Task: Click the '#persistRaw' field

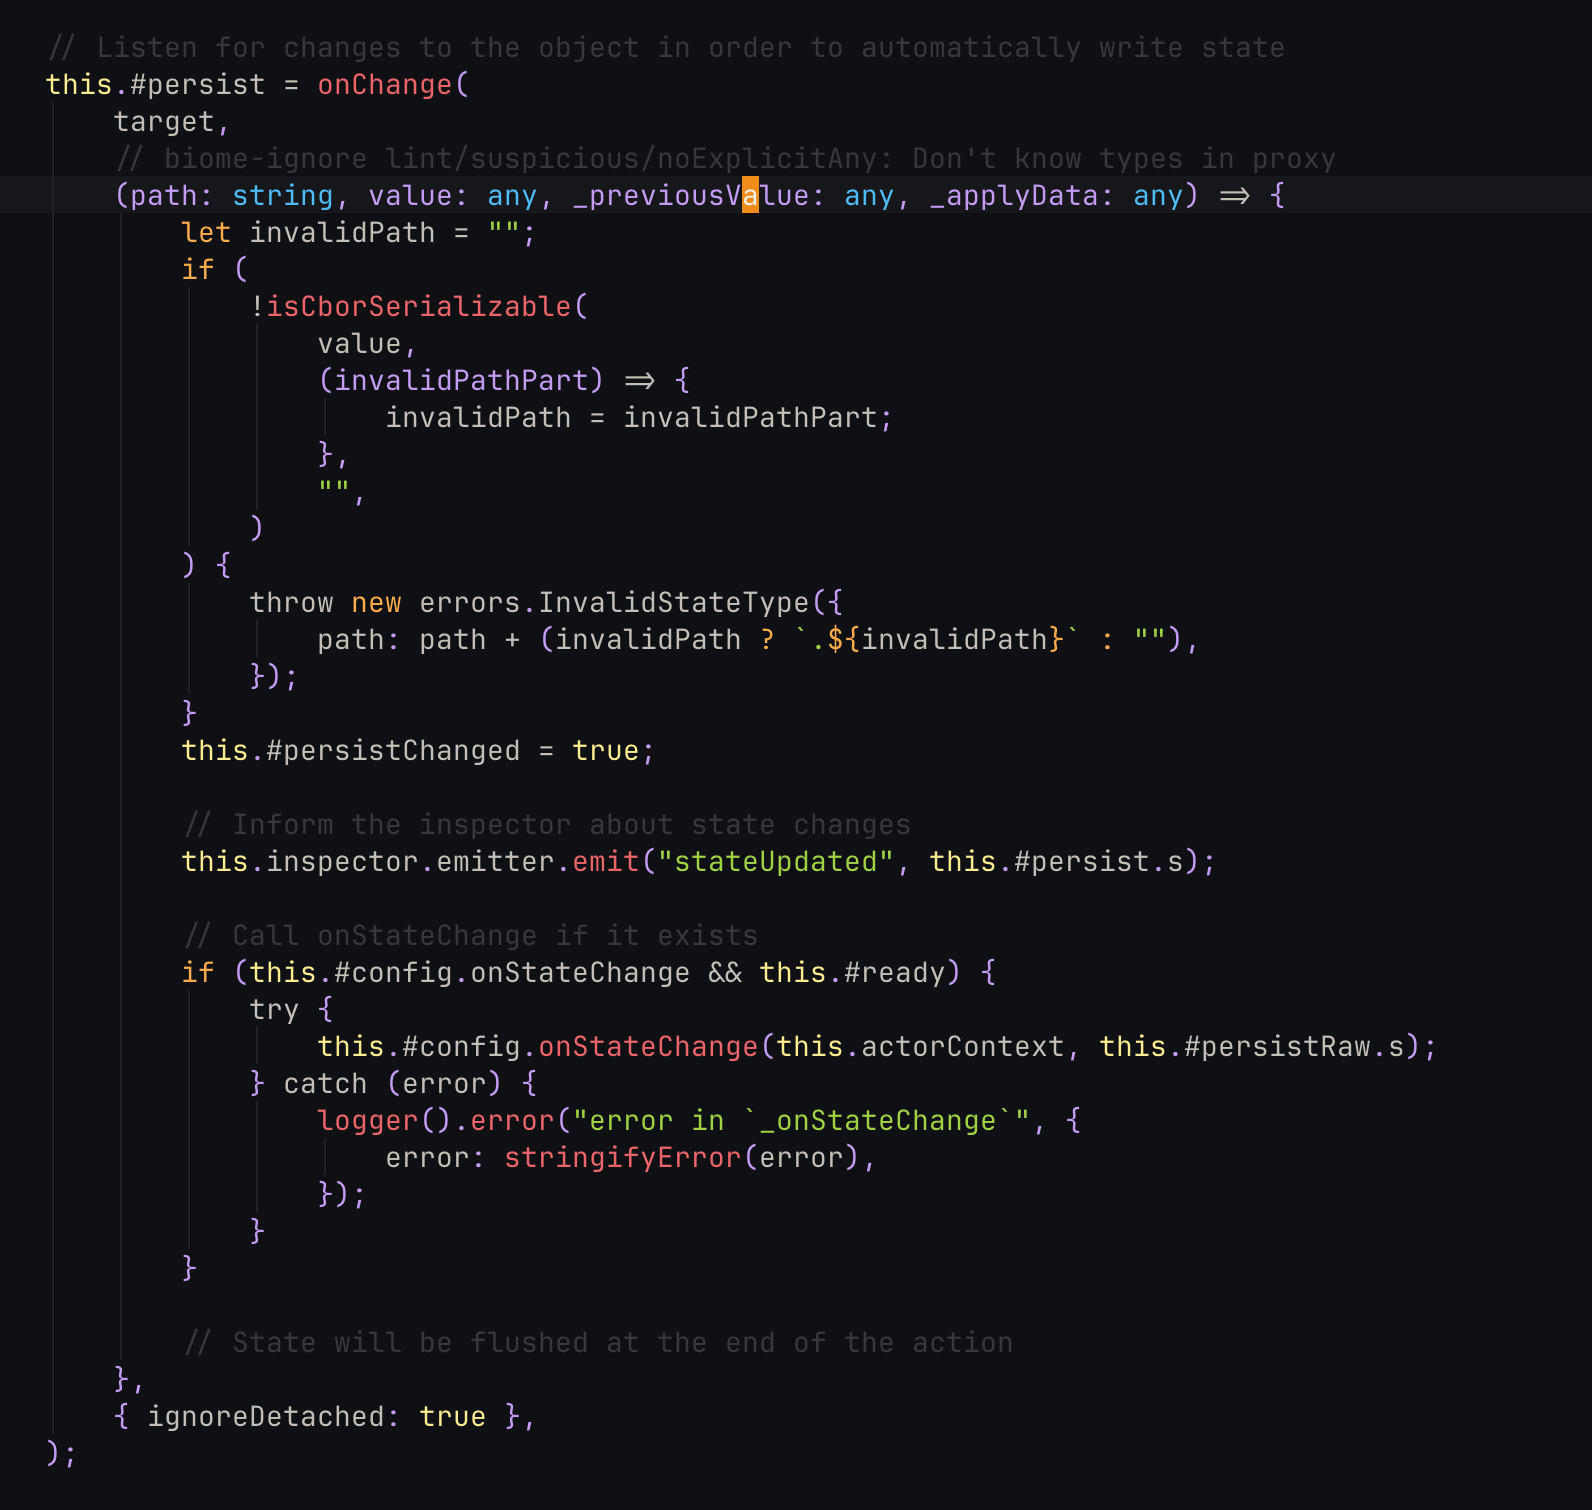Action: pos(1277,1047)
